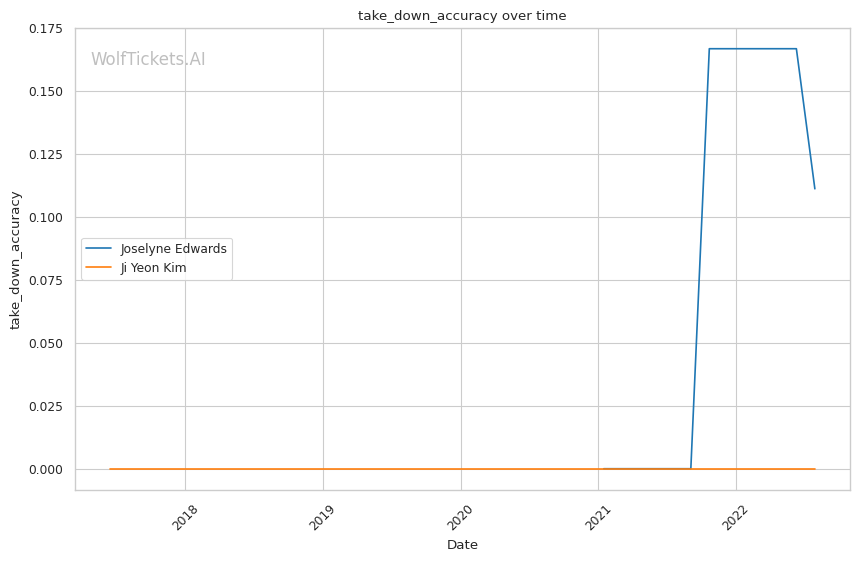Click the 2020 x-axis tick label
The height and width of the screenshot is (561, 860).
pyautogui.click(x=461, y=517)
